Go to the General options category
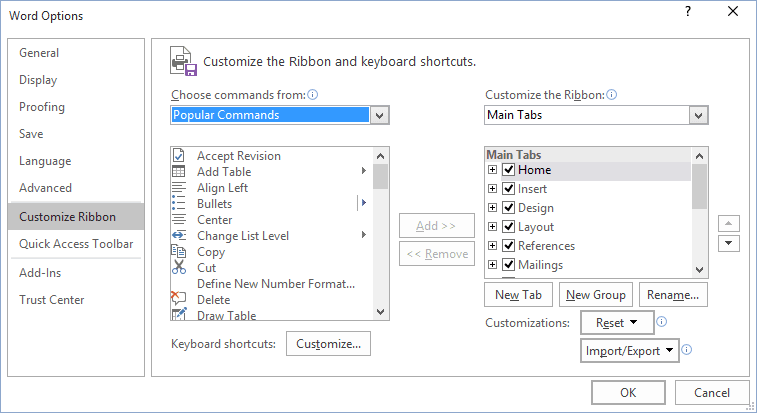 tap(76, 53)
